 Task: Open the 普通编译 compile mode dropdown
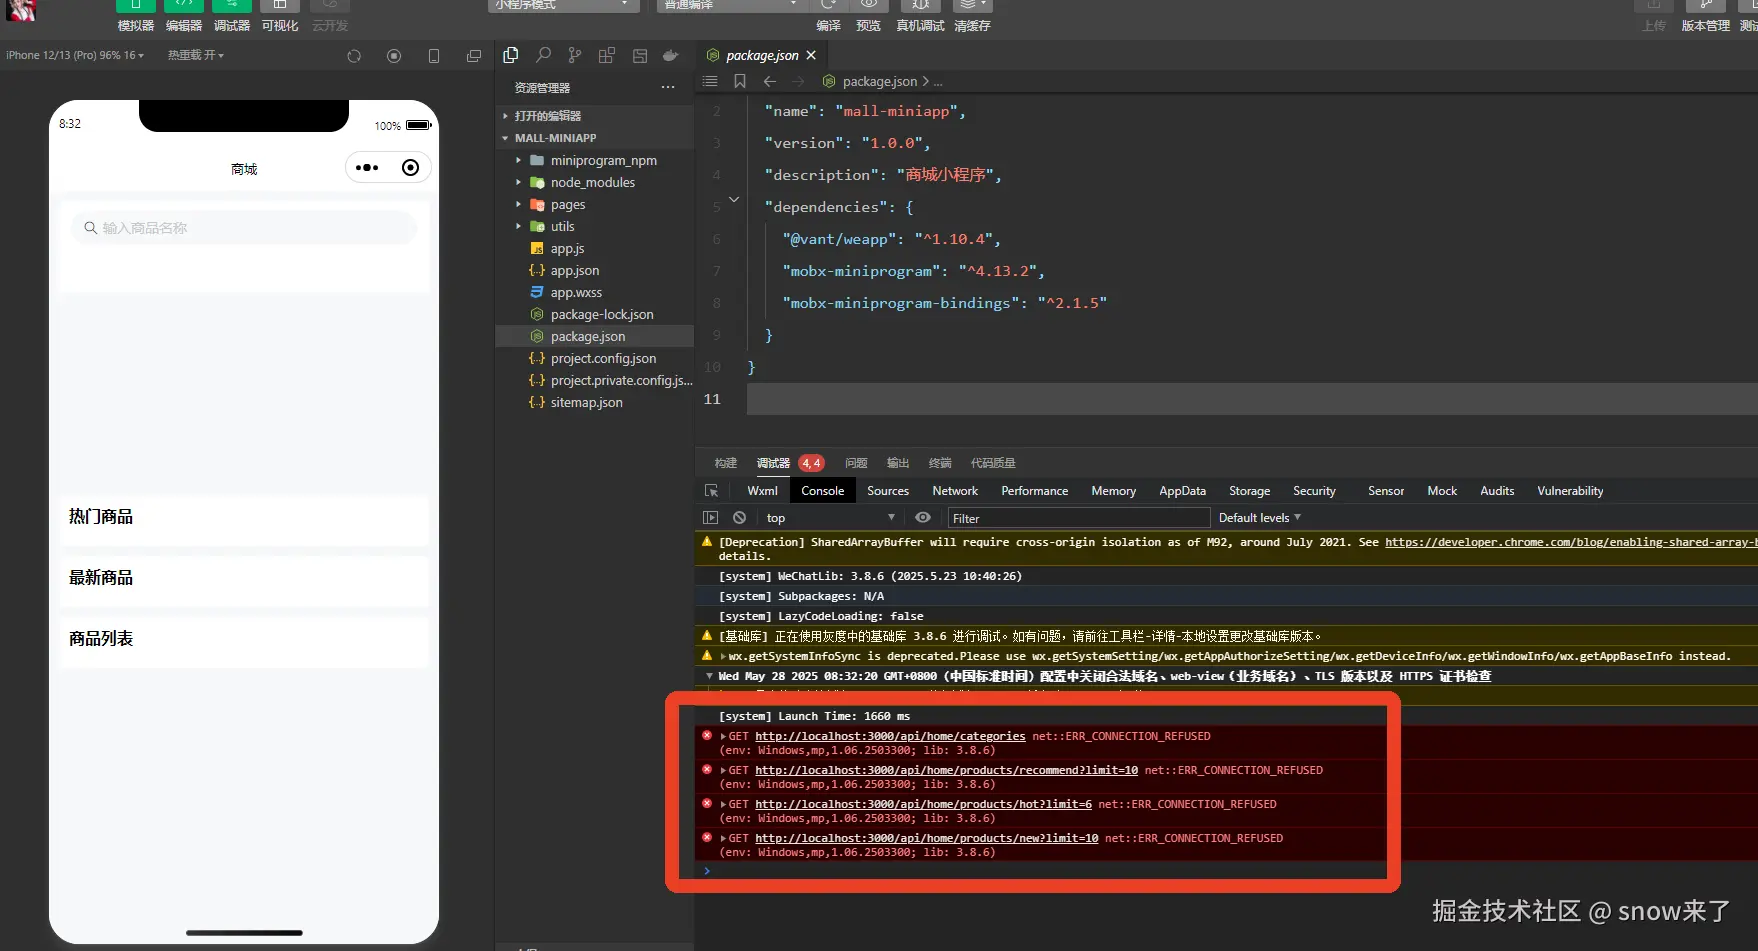[732, 5]
